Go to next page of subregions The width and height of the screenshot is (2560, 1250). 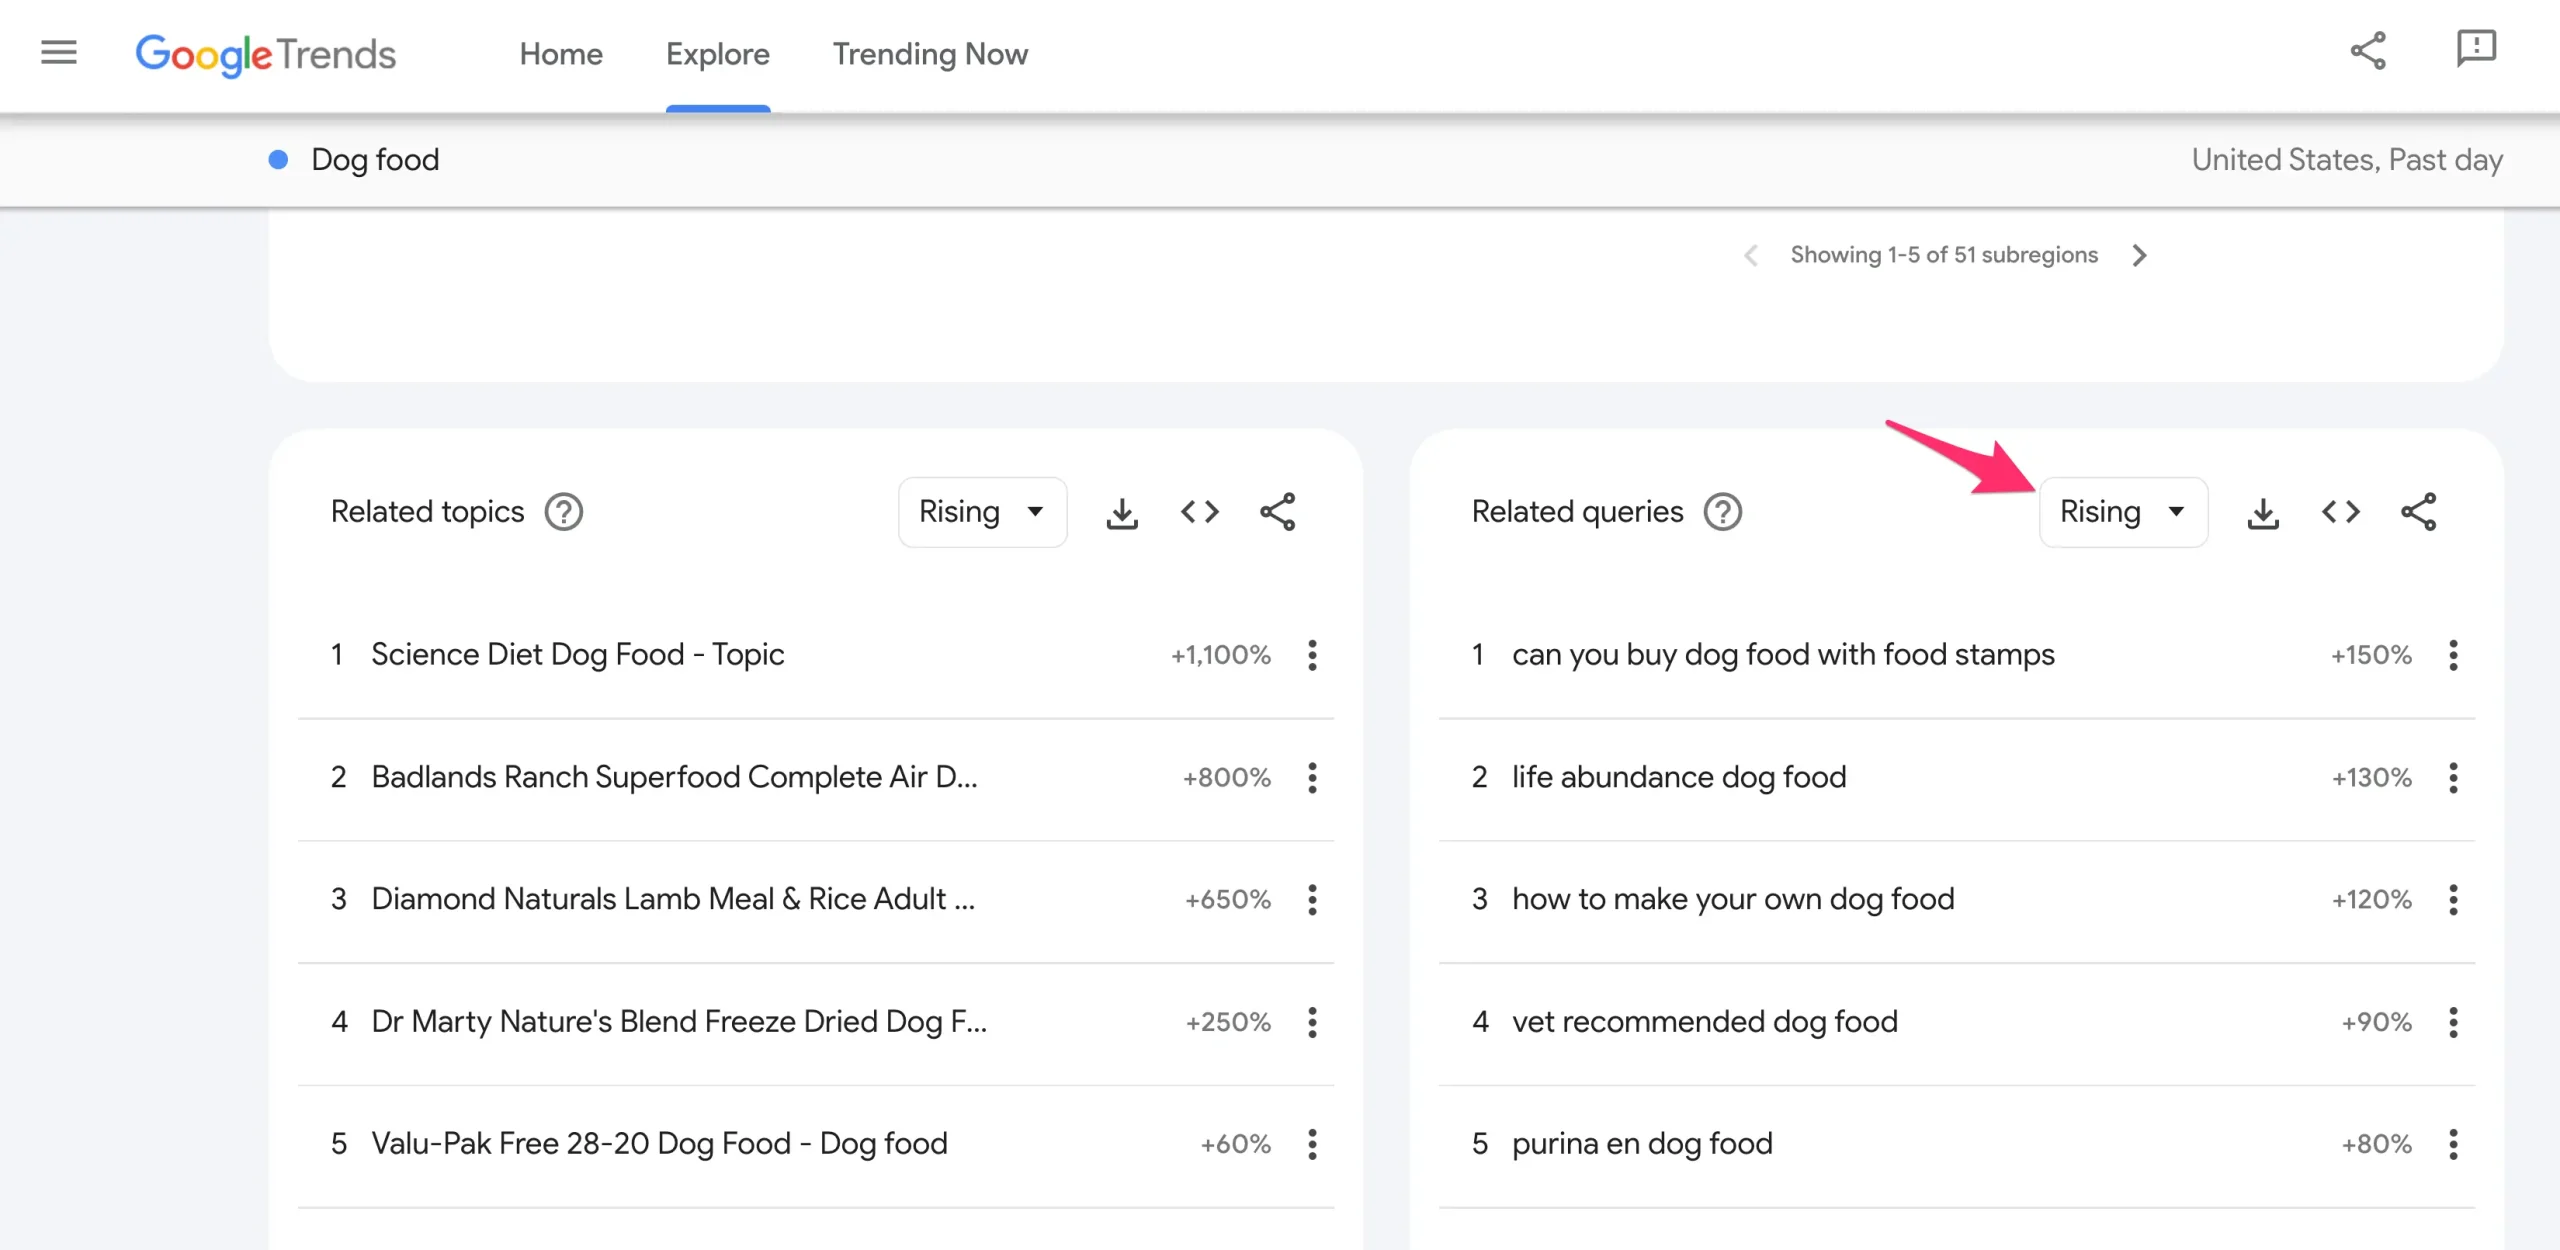coord(2139,256)
